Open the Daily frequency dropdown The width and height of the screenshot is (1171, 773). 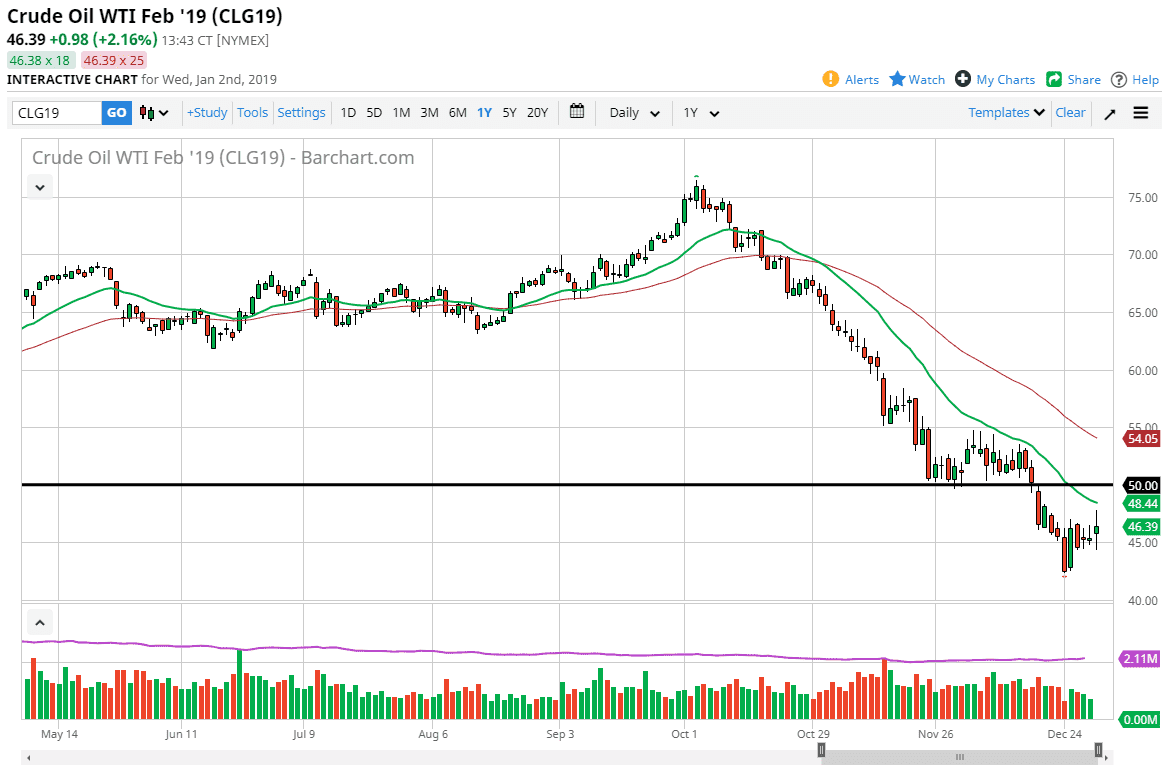pos(632,112)
